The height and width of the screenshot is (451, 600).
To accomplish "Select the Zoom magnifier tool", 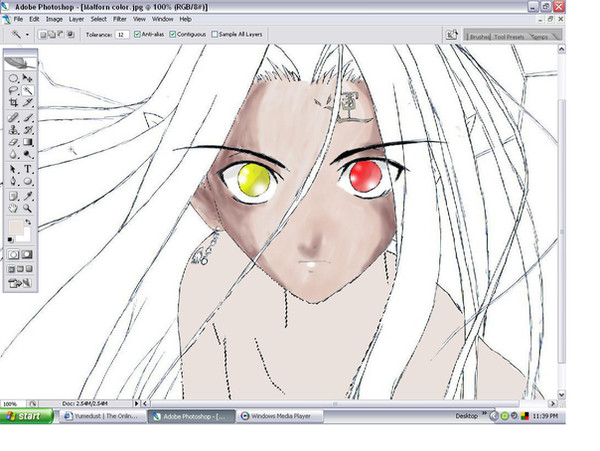I will tap(27, 208).
